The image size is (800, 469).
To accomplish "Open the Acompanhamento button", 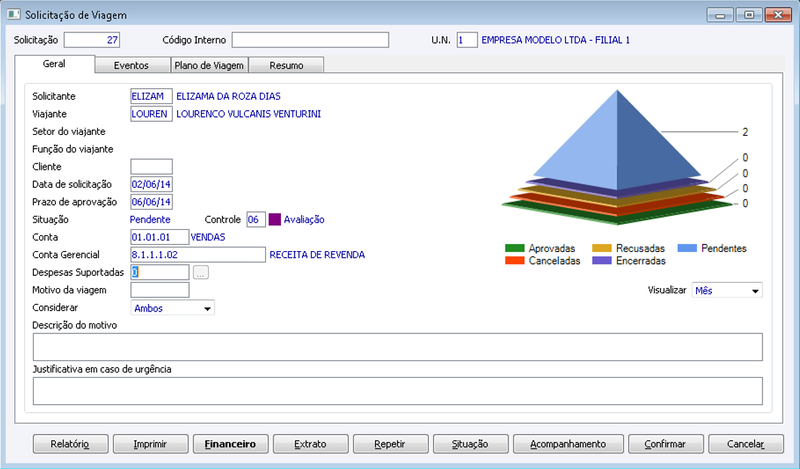I will pyautogui.click(x=568, y=444).
